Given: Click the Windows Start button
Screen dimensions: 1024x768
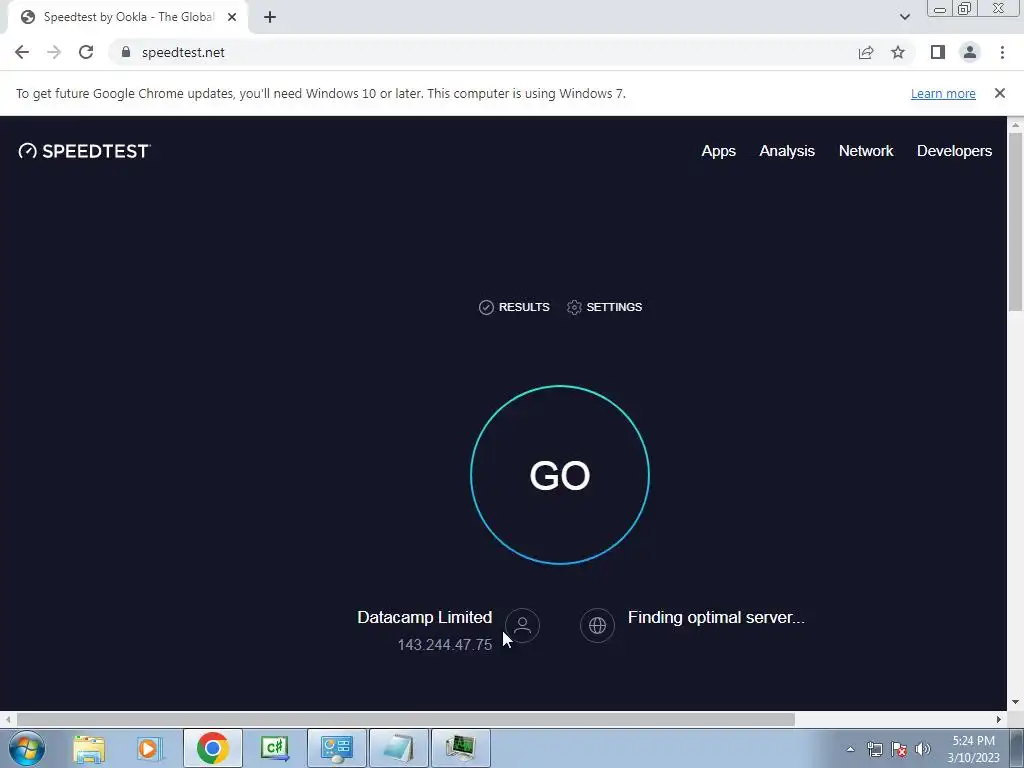Looking at the screenshot, I should coord(27,748).
